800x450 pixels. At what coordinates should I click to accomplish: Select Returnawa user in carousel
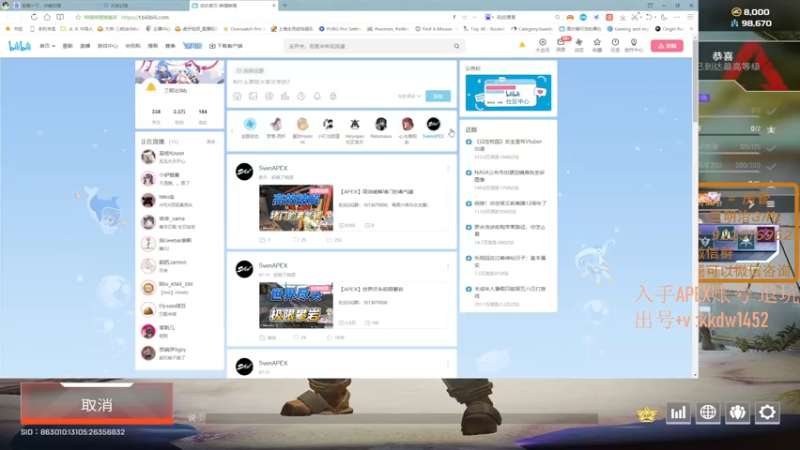pyautogui.click(x=381, y=128)
